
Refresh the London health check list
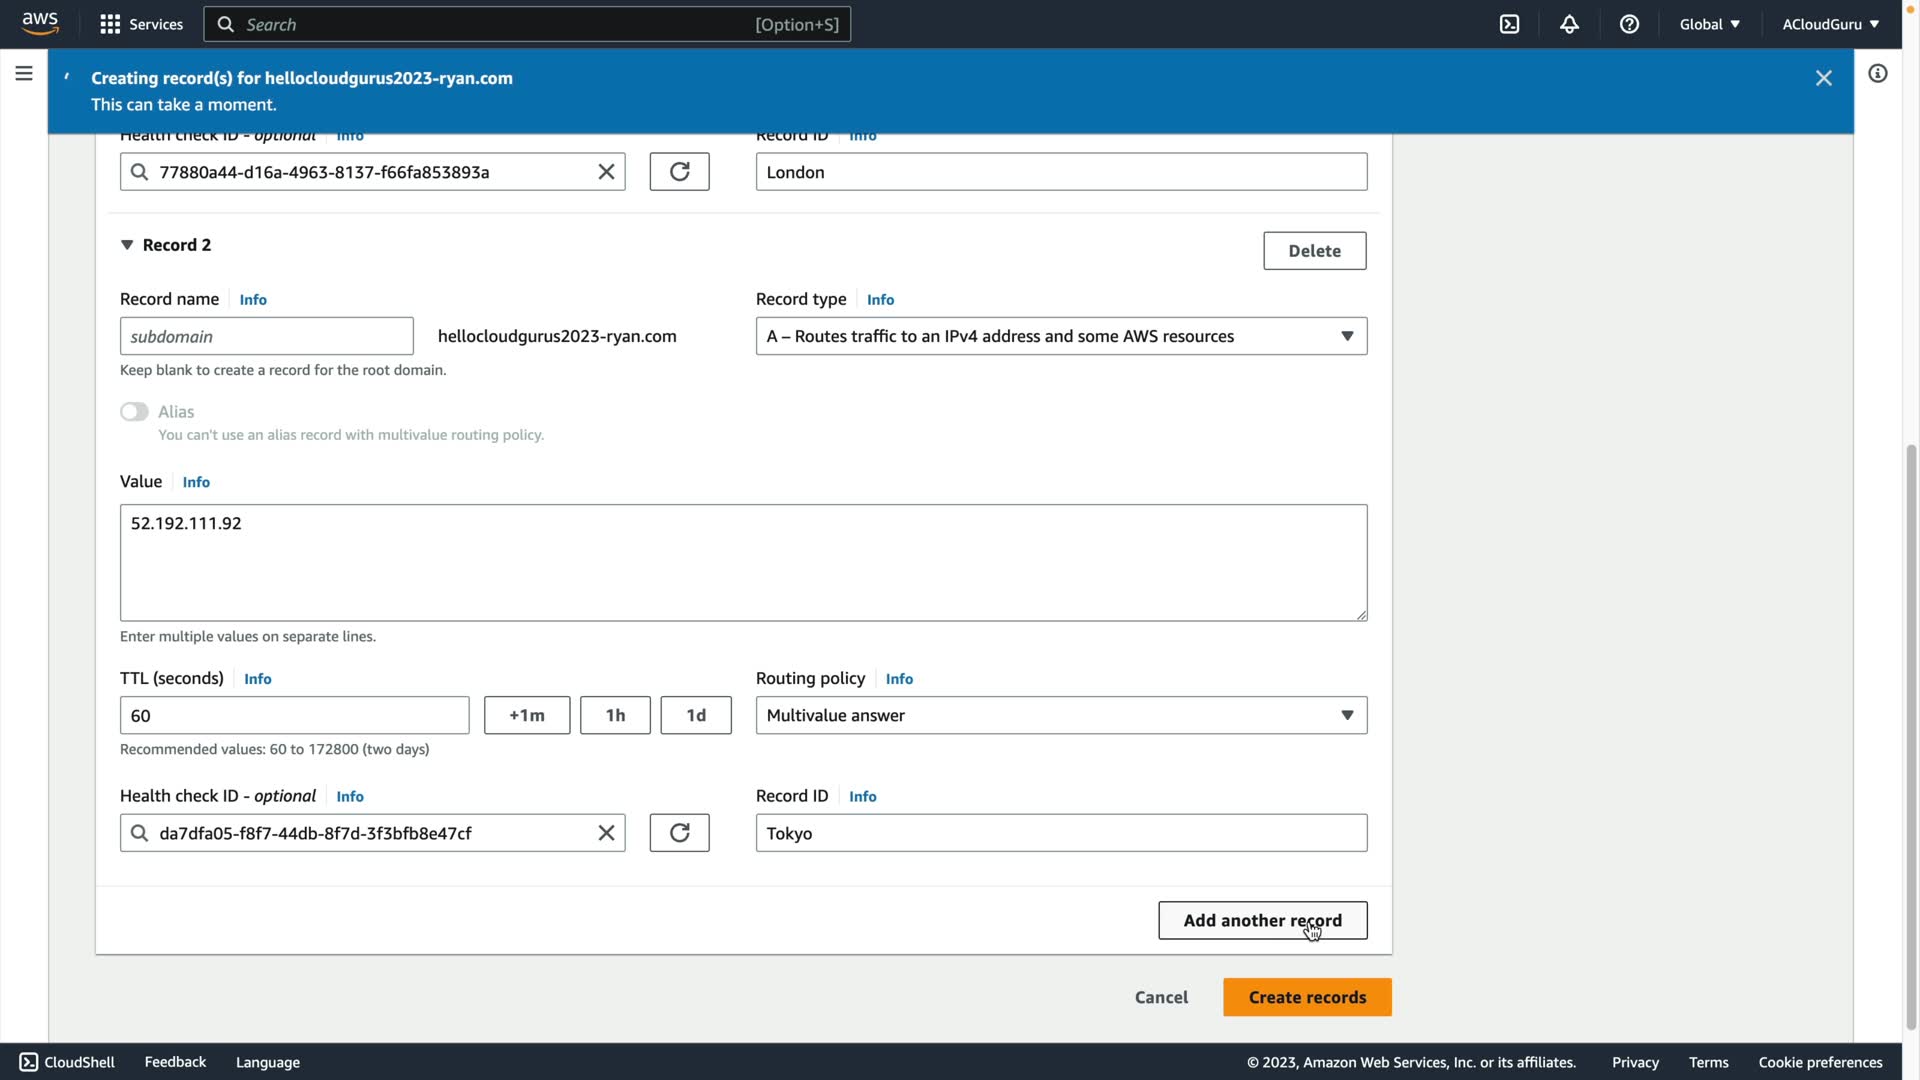pos(679,172)
